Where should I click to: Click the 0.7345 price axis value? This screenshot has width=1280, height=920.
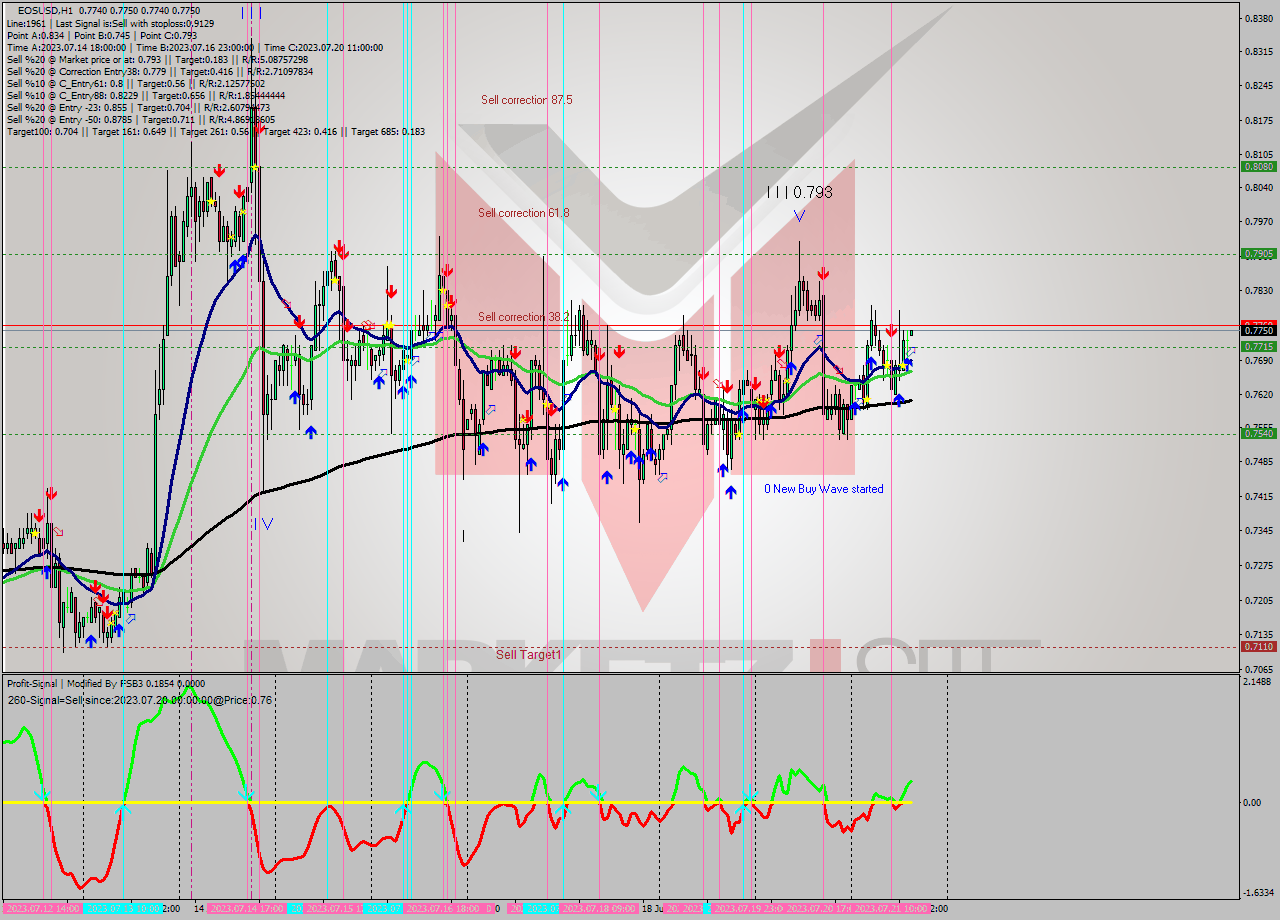[x=1259, y=530]
